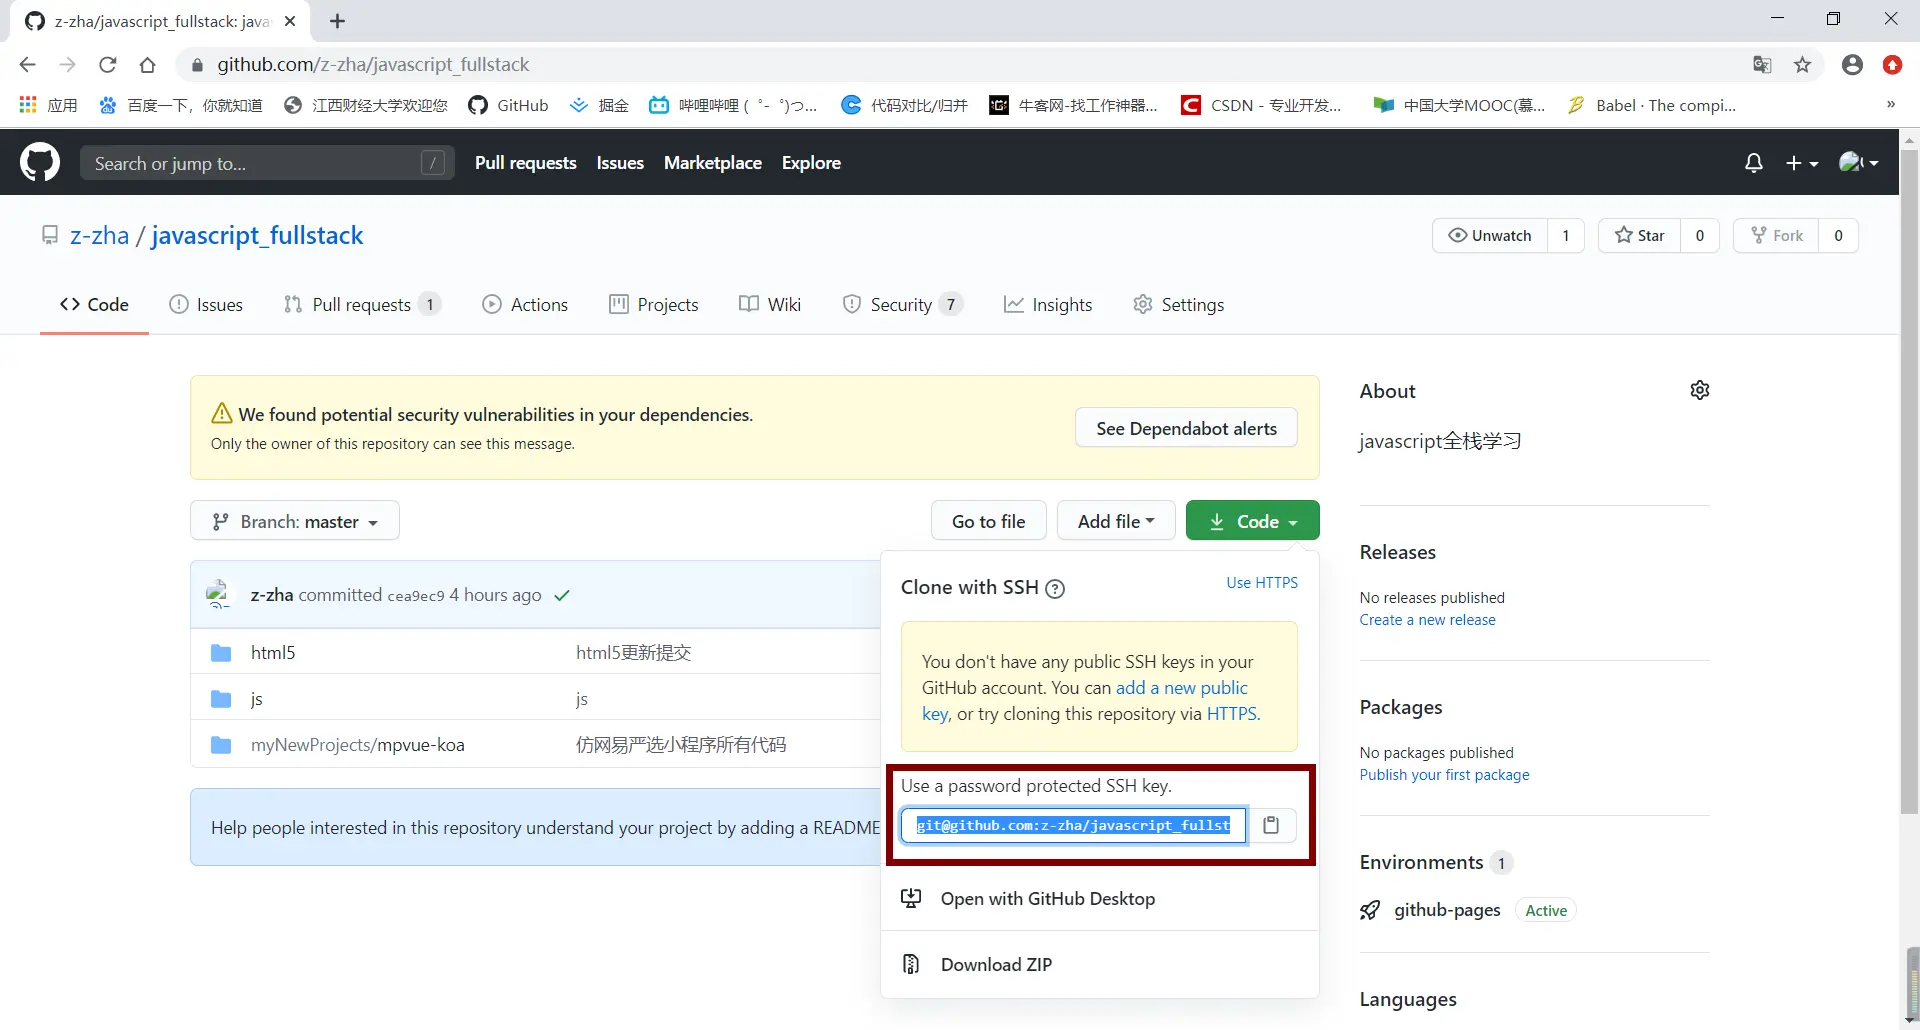Open the Bilibili bookmark
1920x1030 pixels.
point(733,105)
